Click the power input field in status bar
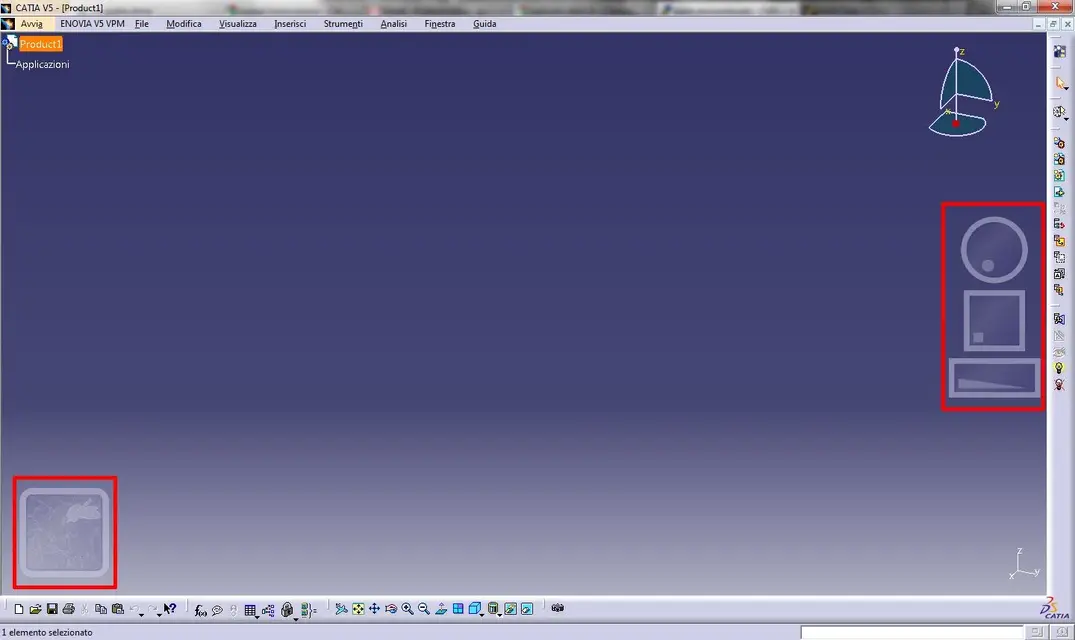This screenshot has height=640, width=1075. [912, 632]
